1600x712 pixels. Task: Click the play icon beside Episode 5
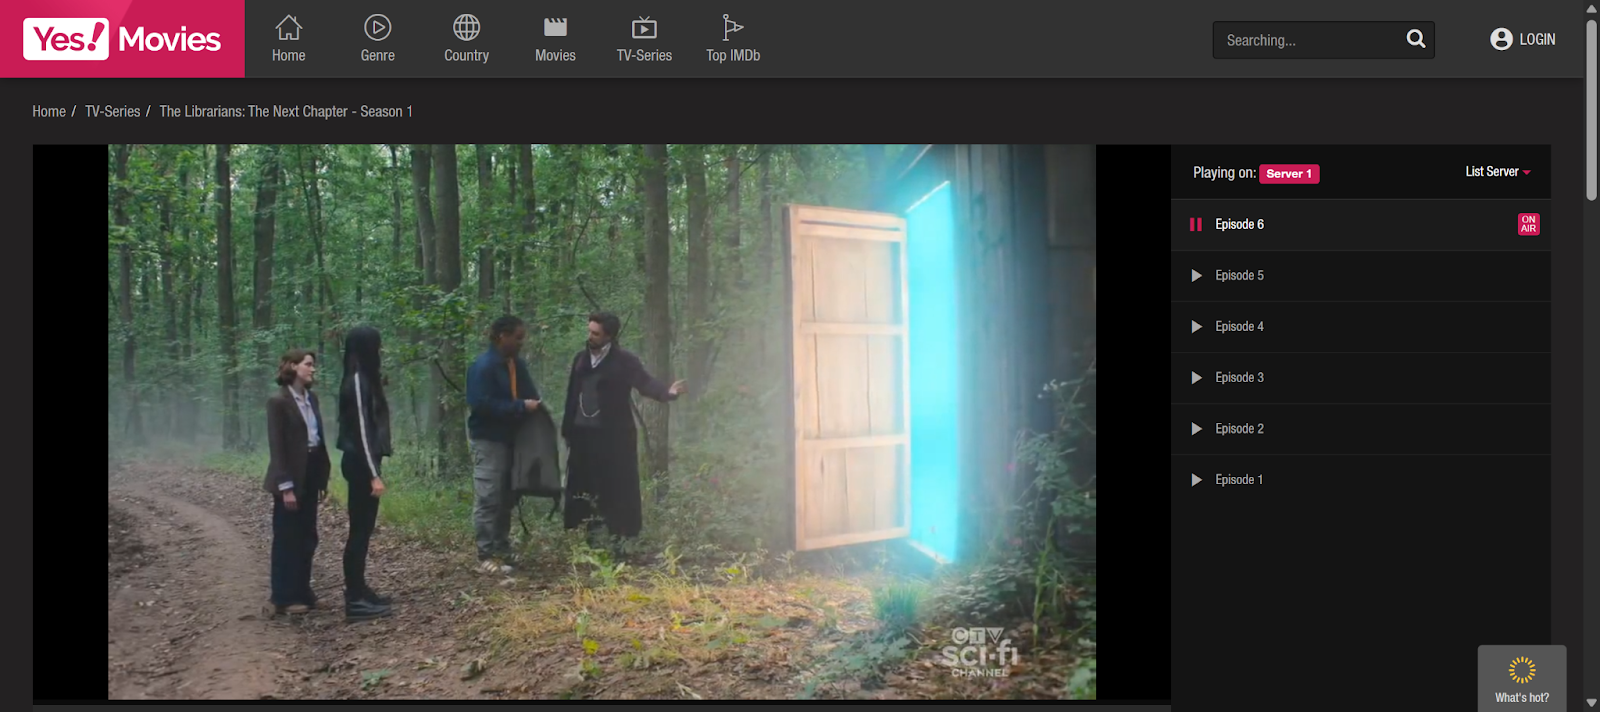[1196, 276]
